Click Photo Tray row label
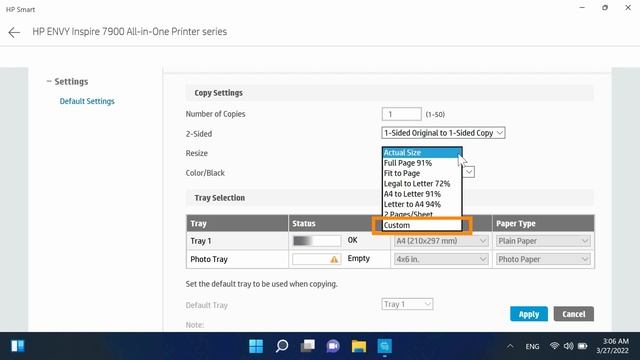The width and height of the screenshot is (640, 360). pyautogui.click(x=209, y=259)
